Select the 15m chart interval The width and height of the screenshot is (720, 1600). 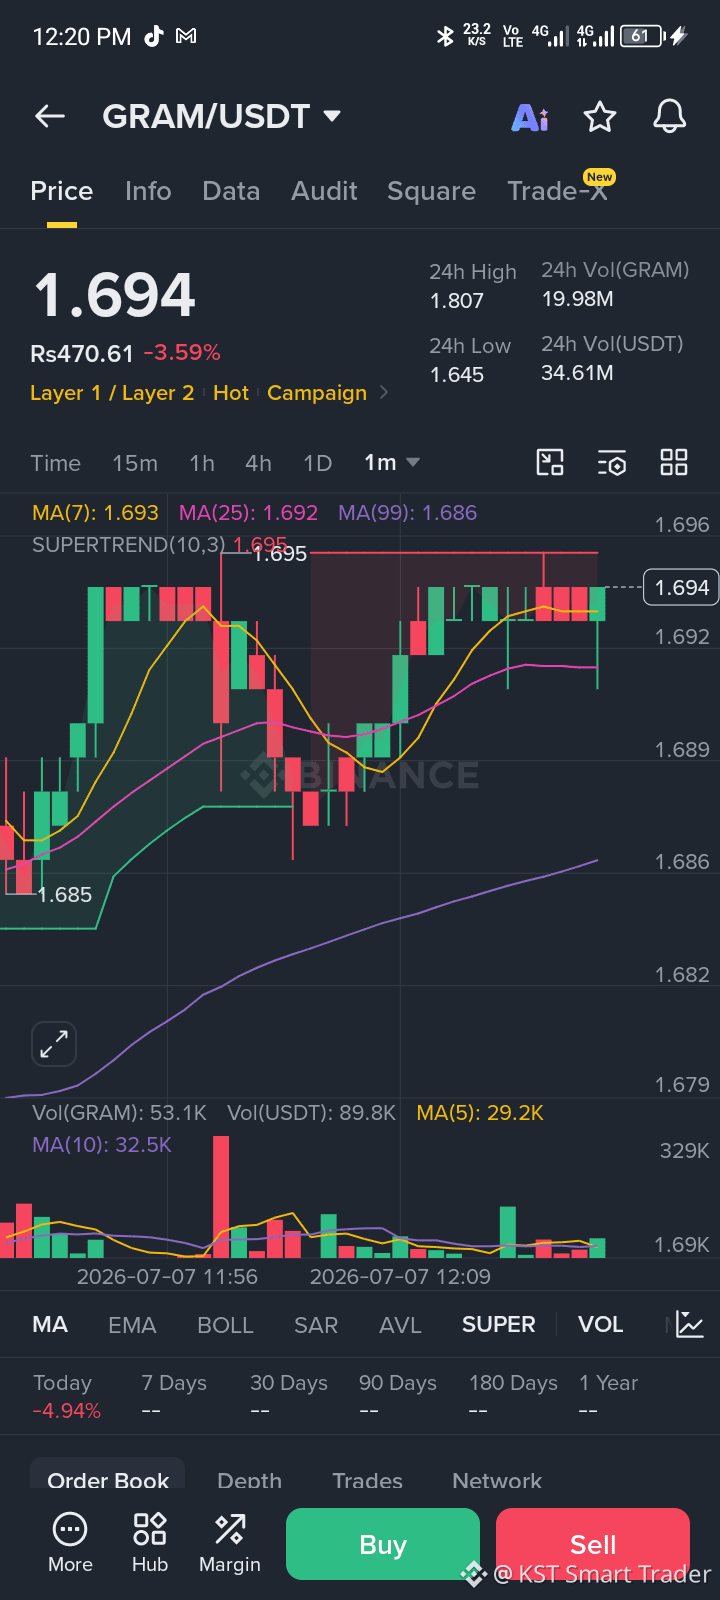point(135,463)
